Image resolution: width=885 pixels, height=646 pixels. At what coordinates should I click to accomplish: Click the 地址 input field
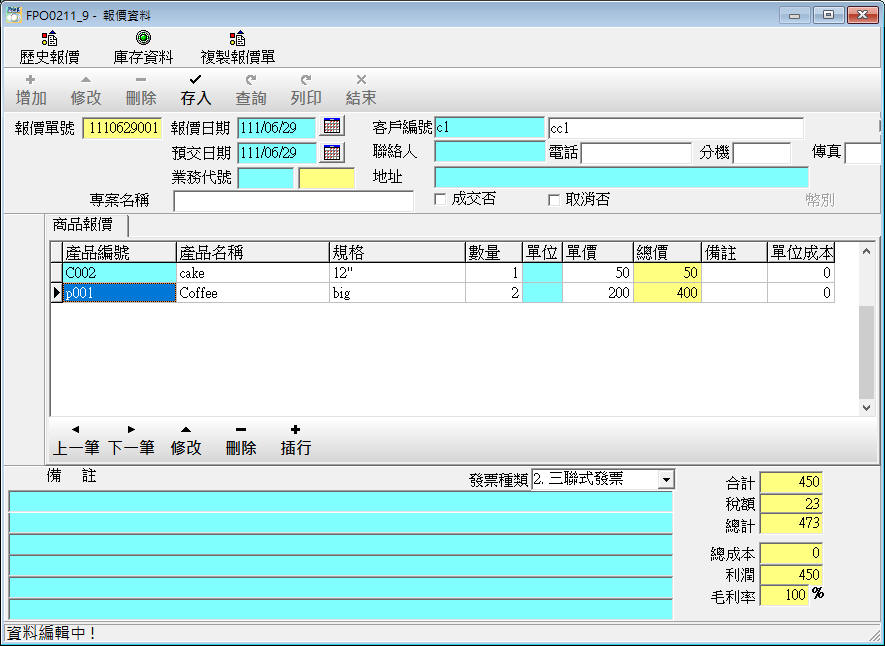tap(621, 177)
